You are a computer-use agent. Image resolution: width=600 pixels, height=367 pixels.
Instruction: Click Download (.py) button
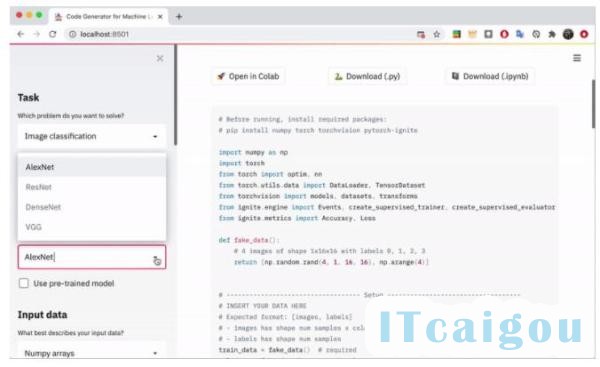click(x=367, y=76)
